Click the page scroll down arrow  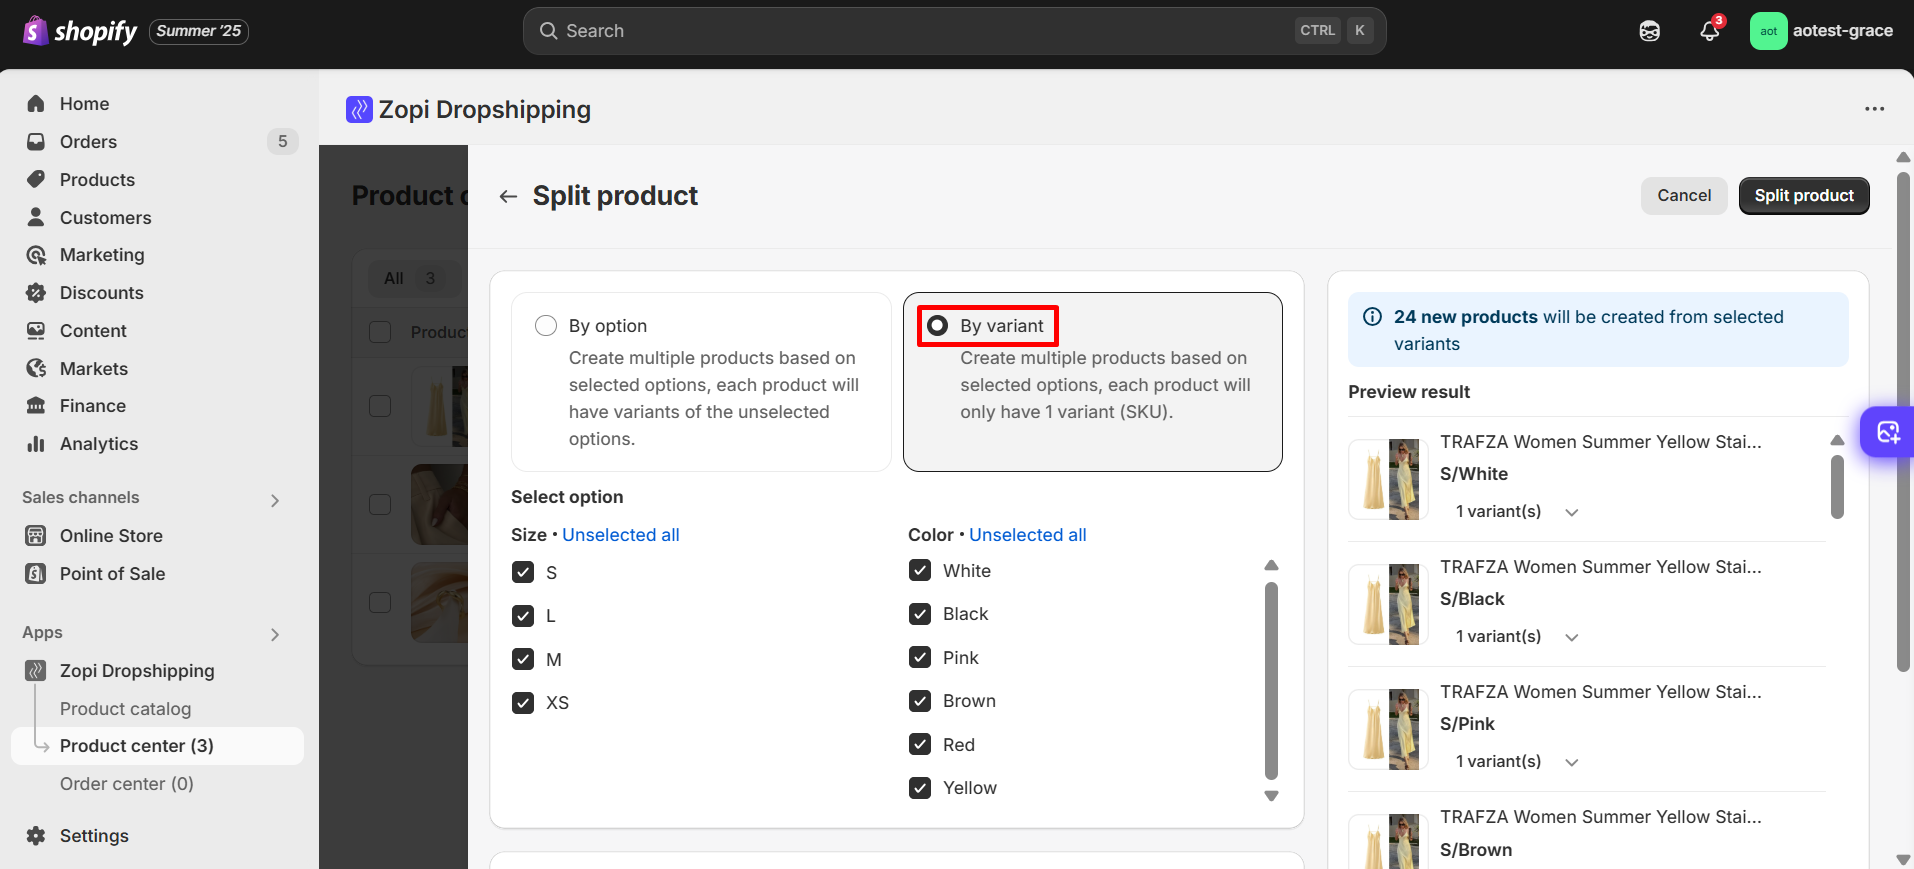click(1903, 860)
